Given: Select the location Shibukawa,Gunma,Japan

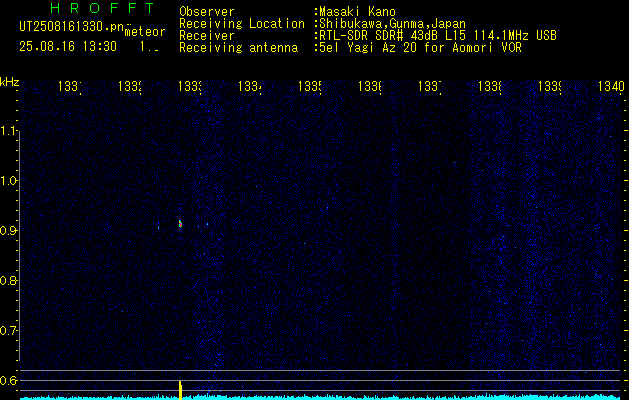Looking at the screenshot, I should coord(392,24).
